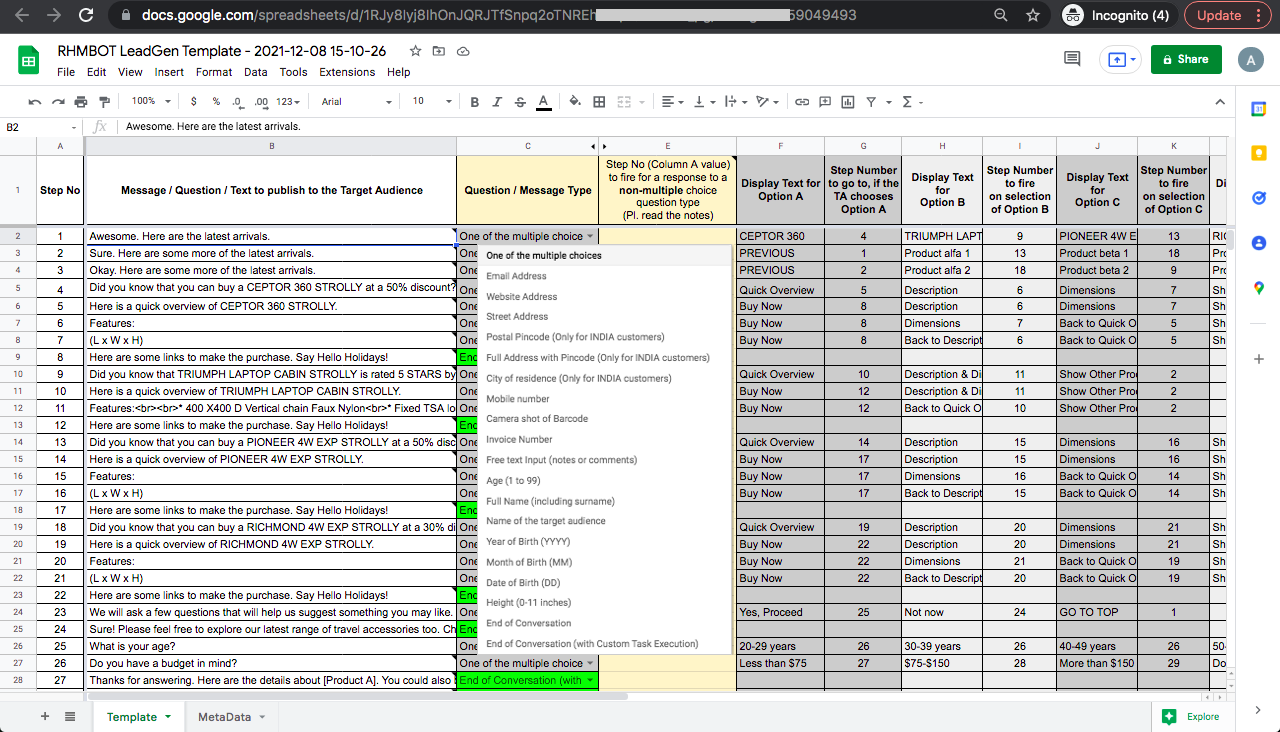The image size is (1280, 732).
Task: Open the Google account avatar
Action: coord(1251,60)
